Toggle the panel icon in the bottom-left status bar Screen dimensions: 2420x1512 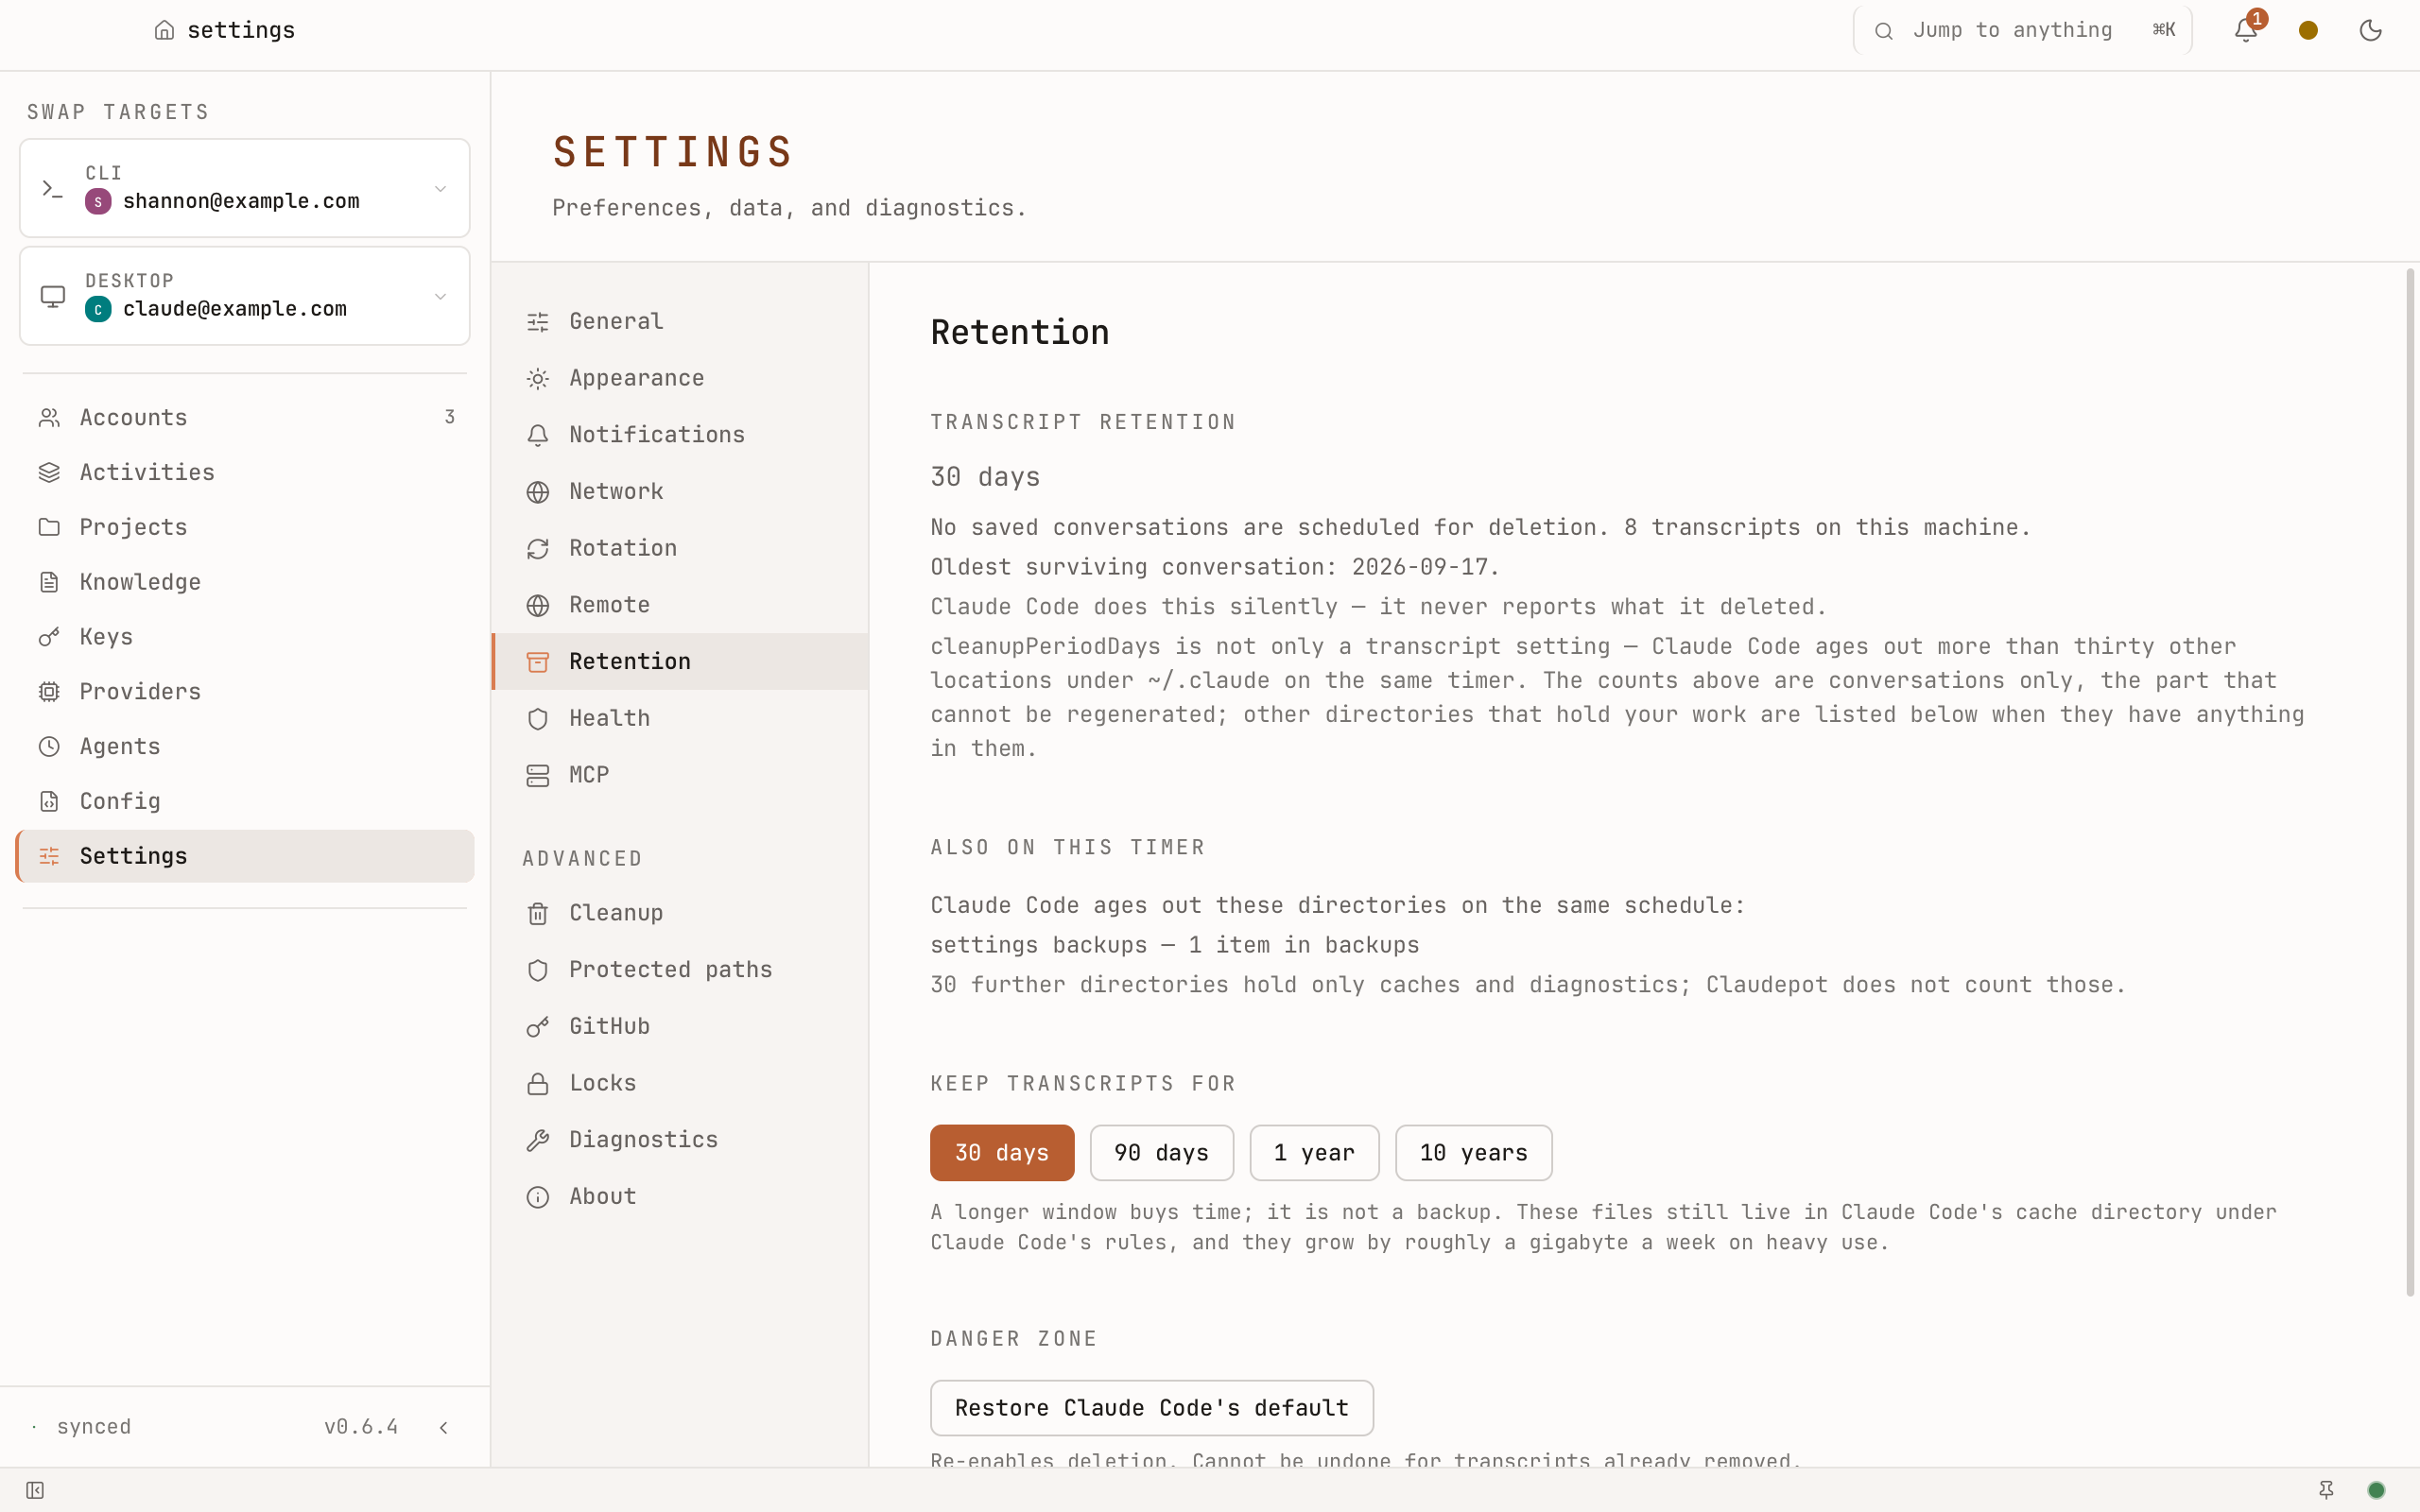[x=35, y=1490]
